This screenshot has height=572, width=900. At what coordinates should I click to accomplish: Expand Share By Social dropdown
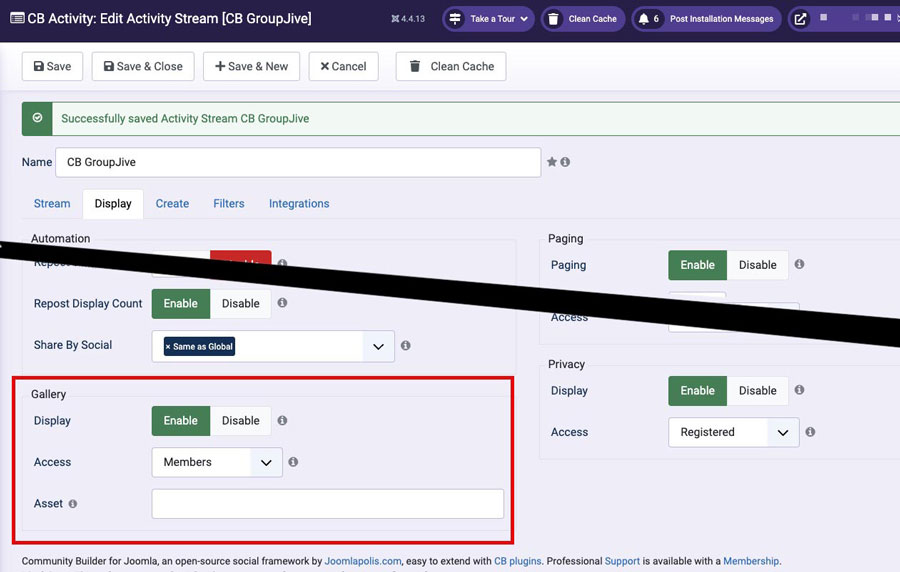377,347
